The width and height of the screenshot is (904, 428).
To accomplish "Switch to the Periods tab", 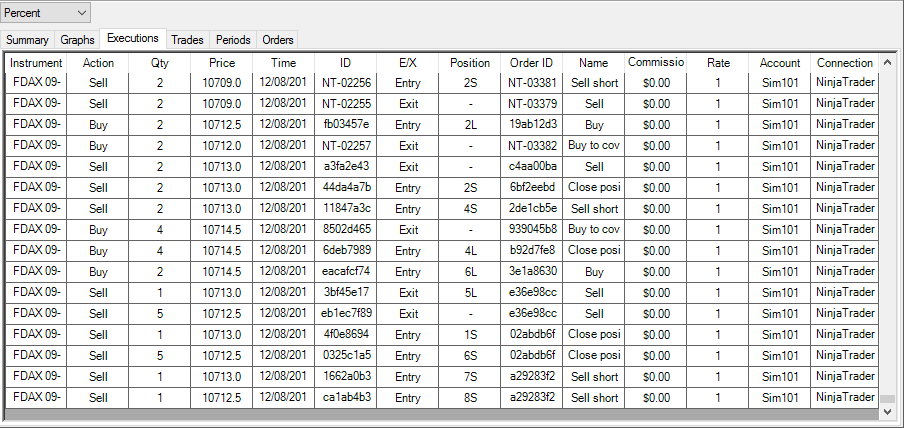I will (x=233, y=40).
